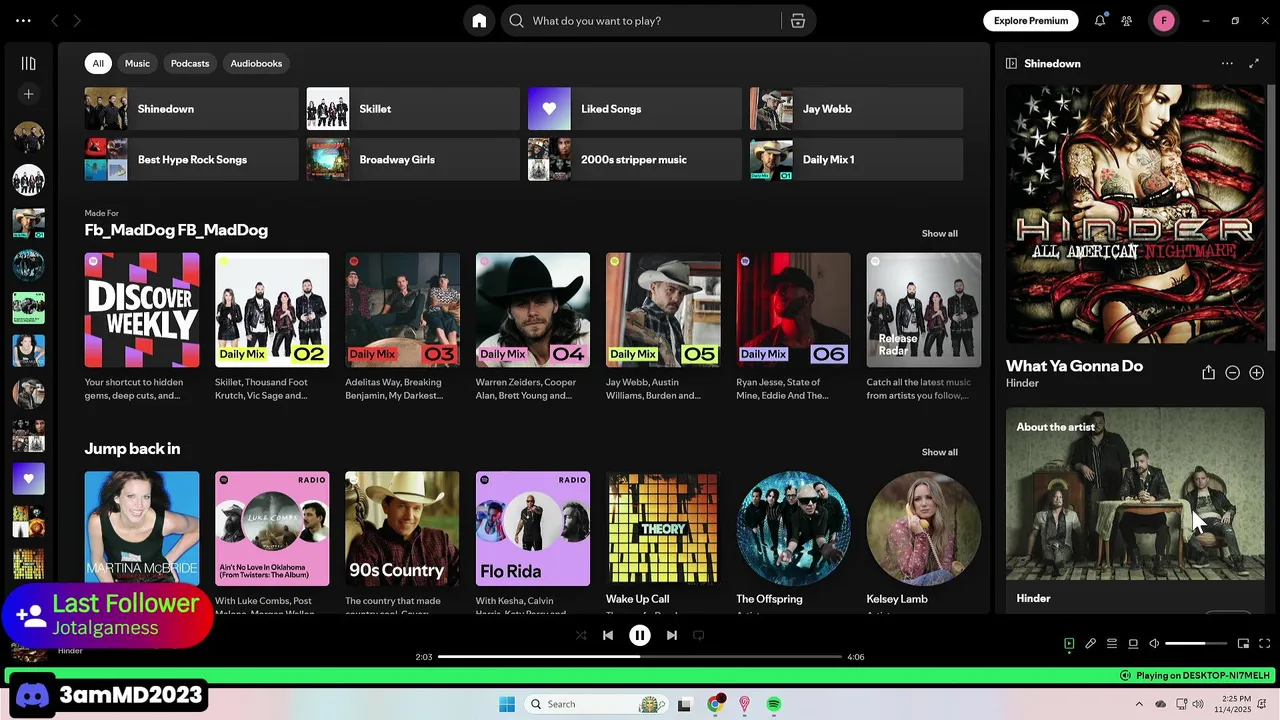This screenshot has width=1280, height=720.
Task: Open Friend Activity icon
Action: (1127, 21)
